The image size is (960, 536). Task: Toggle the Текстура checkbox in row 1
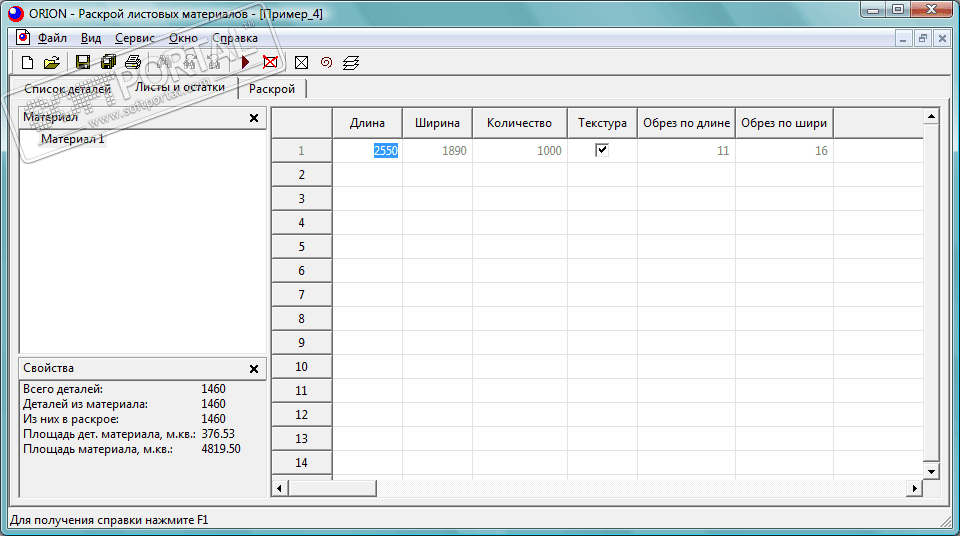602,150
